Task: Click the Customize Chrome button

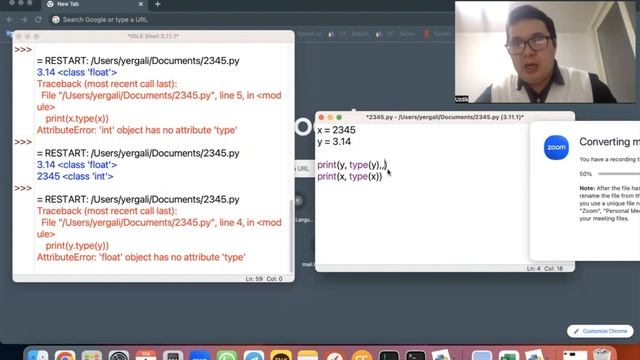Action: [600, 331]
